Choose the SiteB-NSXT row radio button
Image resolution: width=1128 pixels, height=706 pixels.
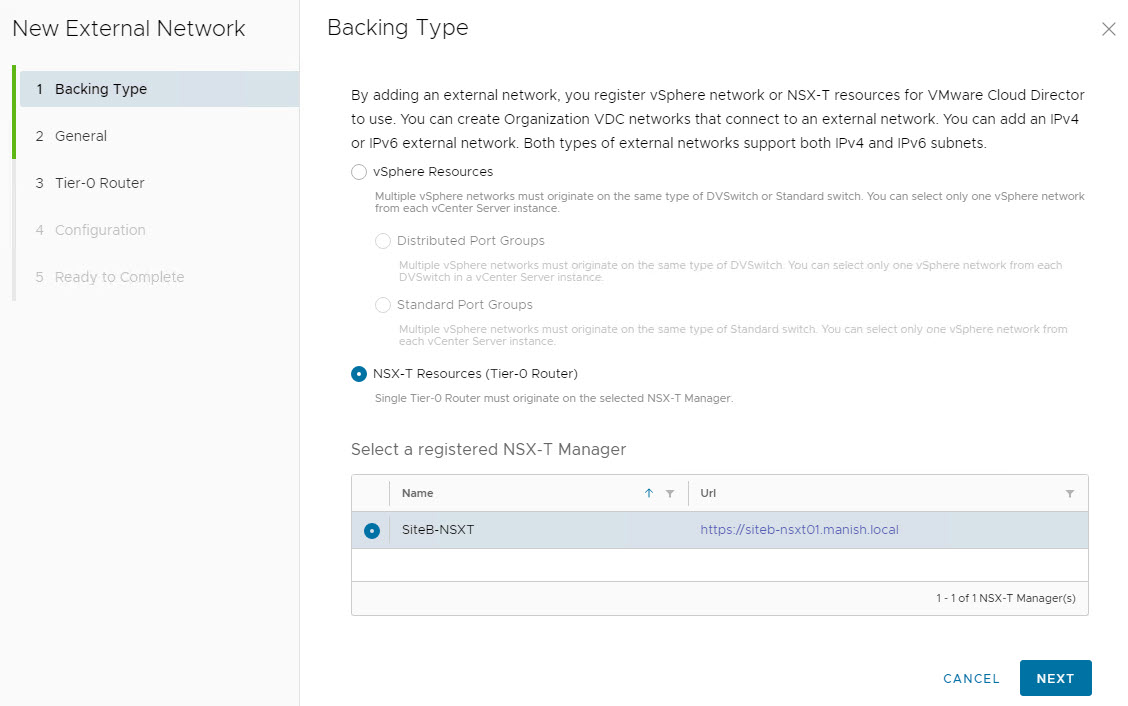pos(372,531)
